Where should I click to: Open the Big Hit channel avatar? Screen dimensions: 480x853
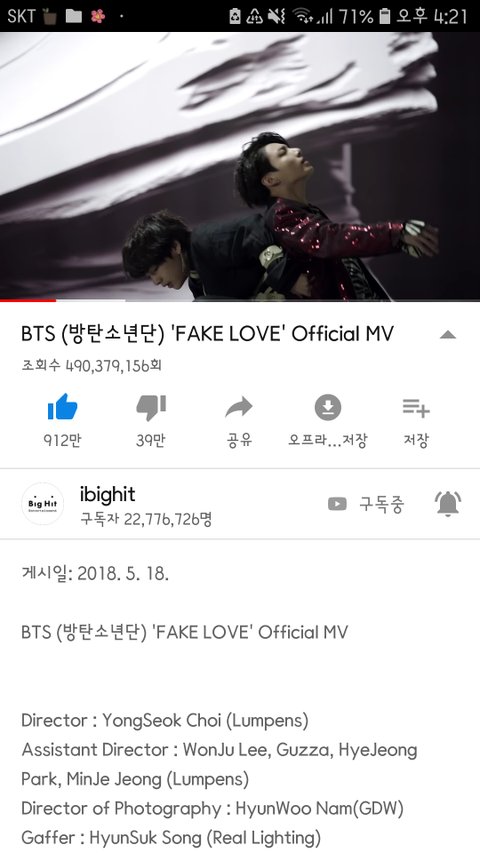(42, 504)
